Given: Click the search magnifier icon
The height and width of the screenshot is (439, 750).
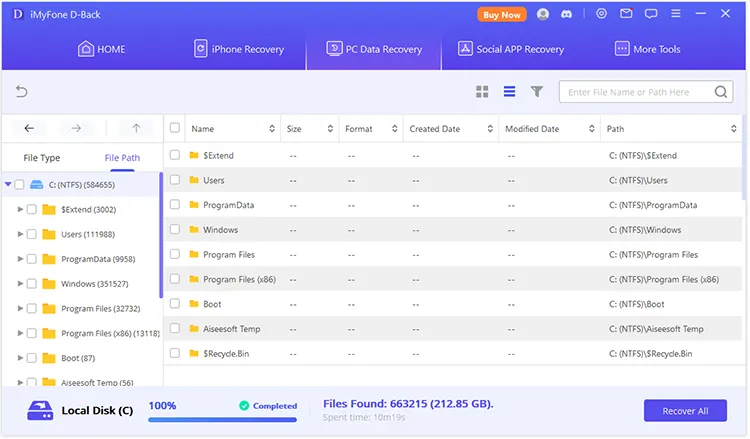Looking at the screenshot, I should (x=721, y=91).
